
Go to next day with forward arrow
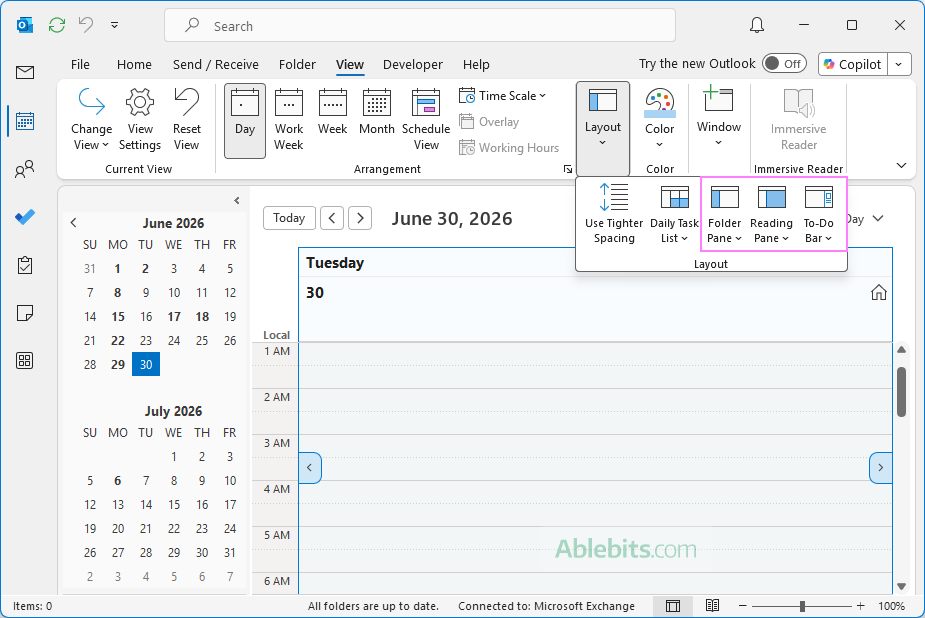point(360,218)
